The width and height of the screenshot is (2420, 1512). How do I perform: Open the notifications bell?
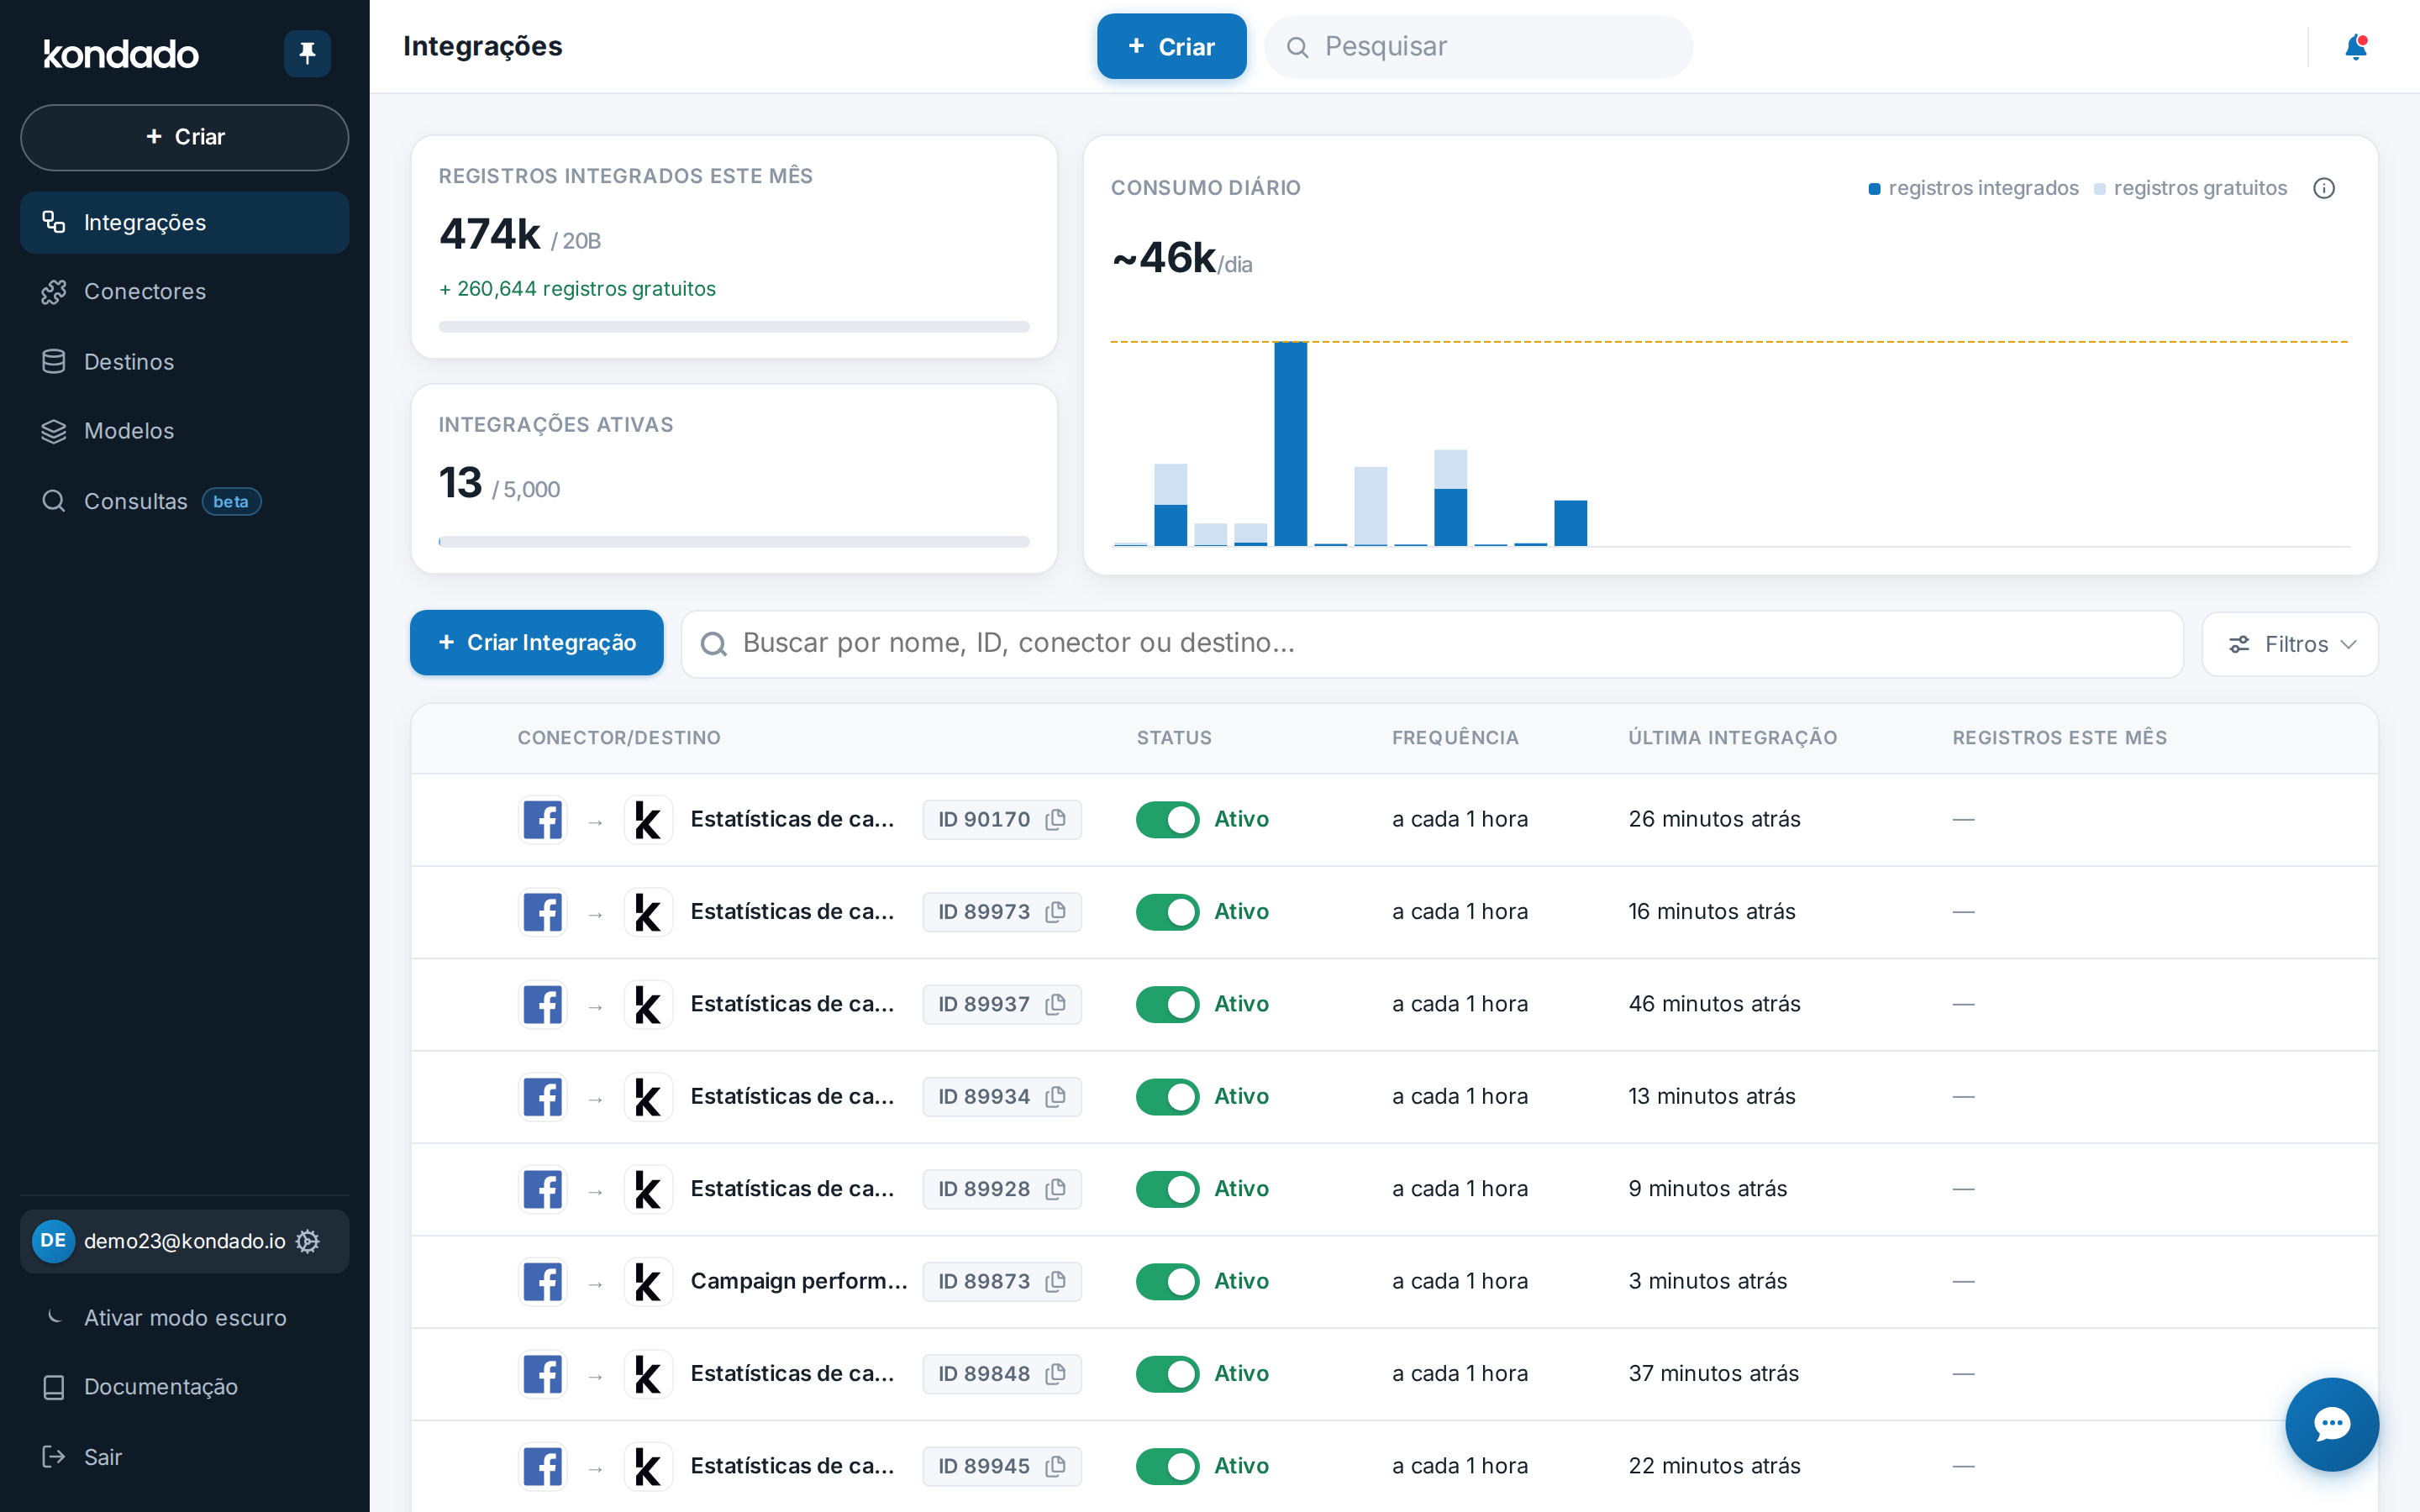click(x=2355, y=47)
